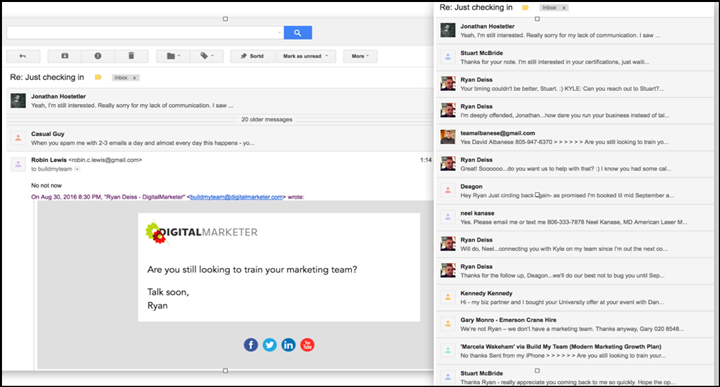The image size is (720, 387).
Task: Delete conversation with the trash icon
Action: pyautogui.click(x=131, y=56)
